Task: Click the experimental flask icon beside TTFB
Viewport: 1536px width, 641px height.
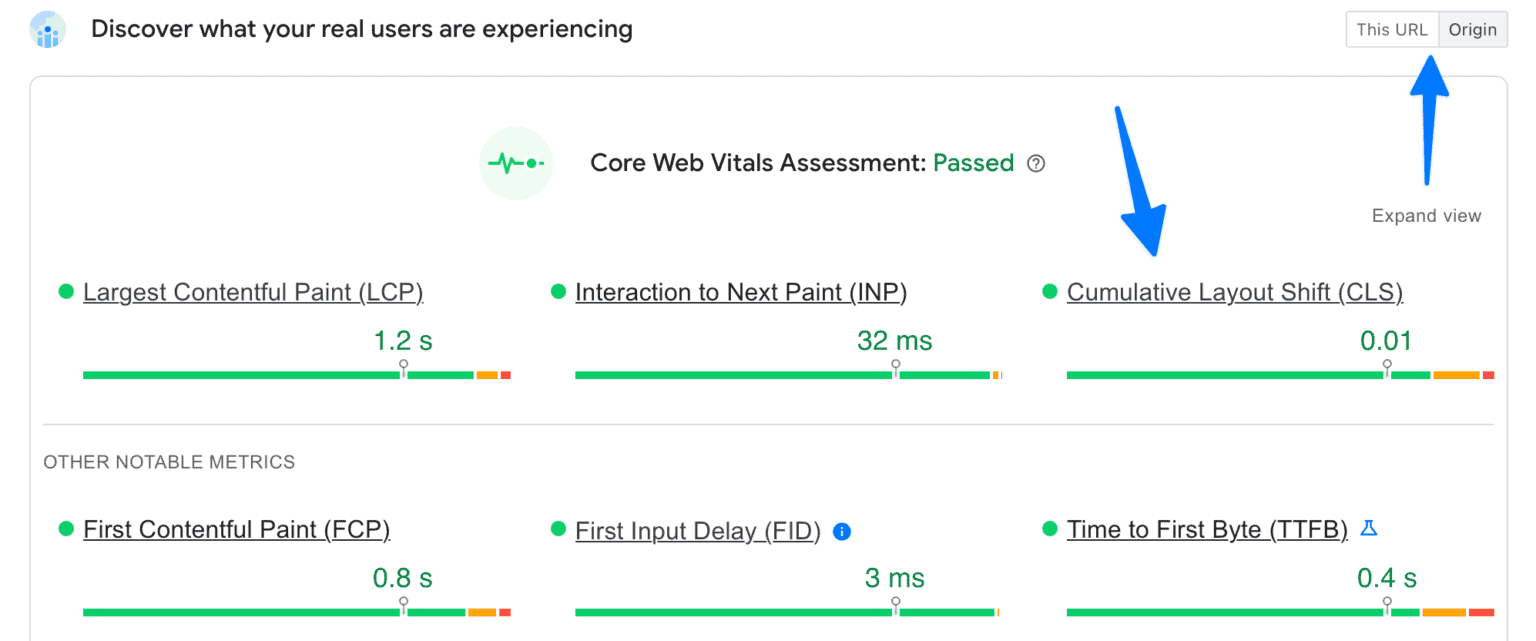Action: click(x=1369, y=527)
